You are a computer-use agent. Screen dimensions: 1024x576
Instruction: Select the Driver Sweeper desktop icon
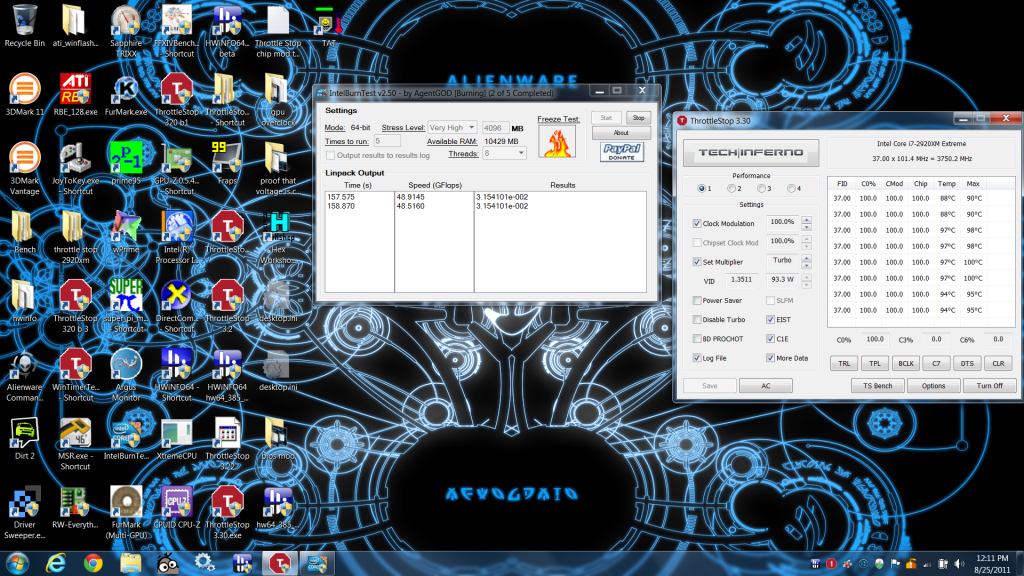point(24,513)
